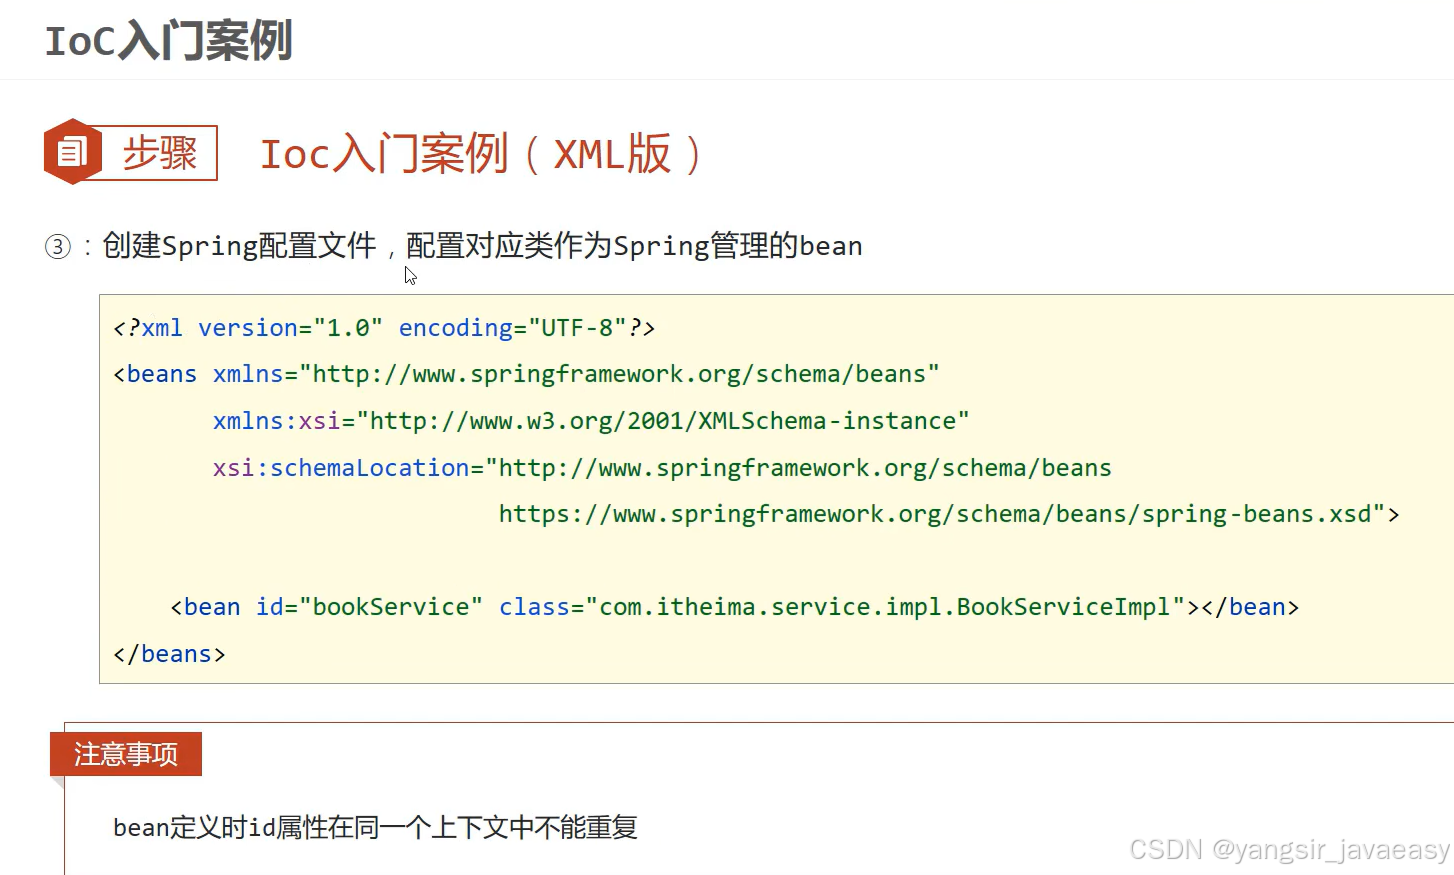Click the xmlns:xsi XMLSchema-instance line
1454x875 pixels.
tap(591, 421)
